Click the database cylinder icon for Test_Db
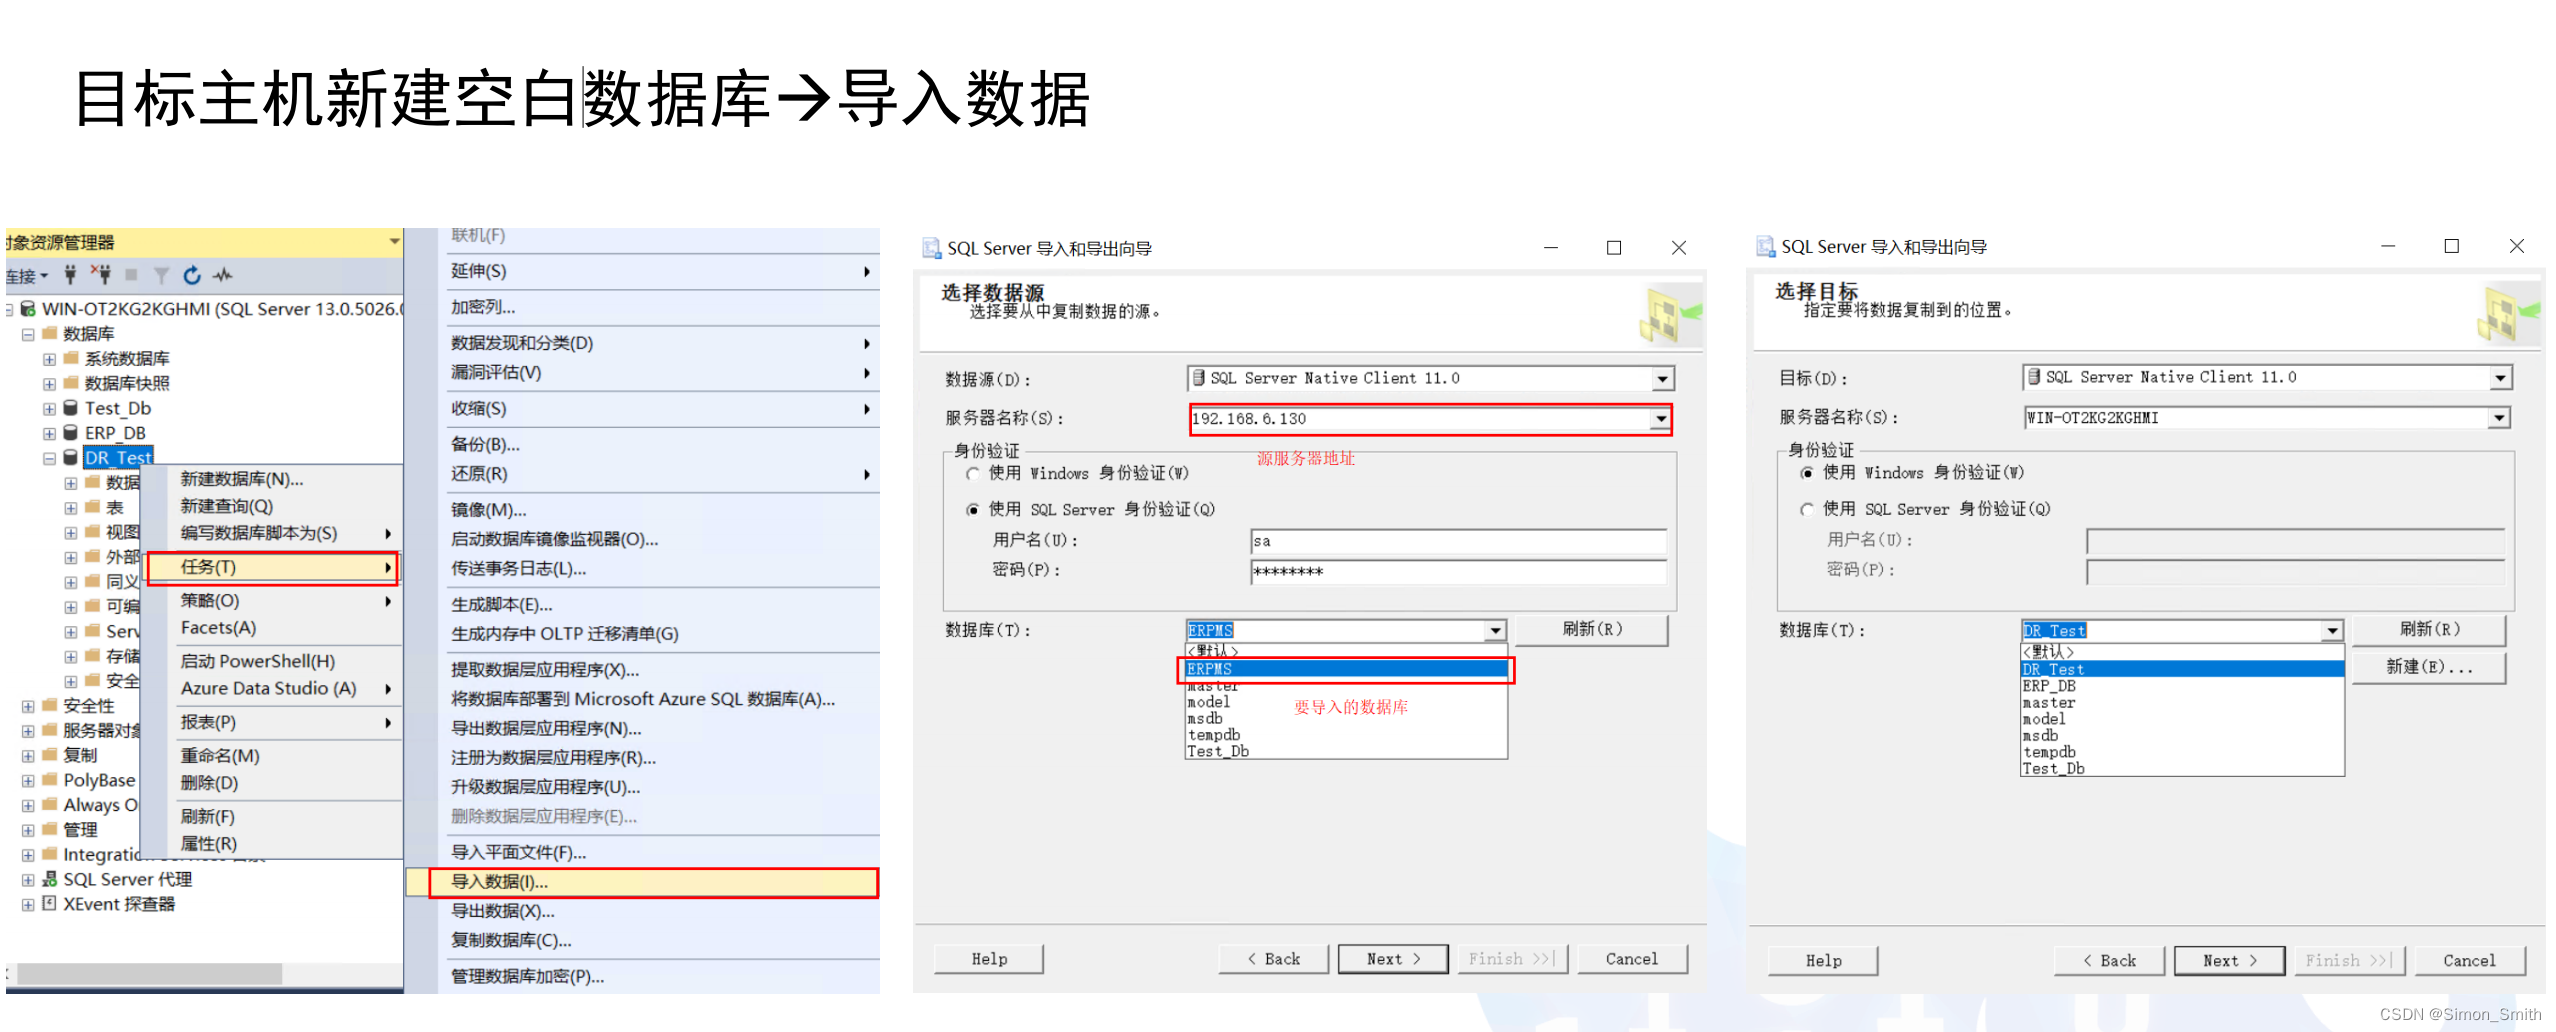2556x1032 pixels. (71, 408)
